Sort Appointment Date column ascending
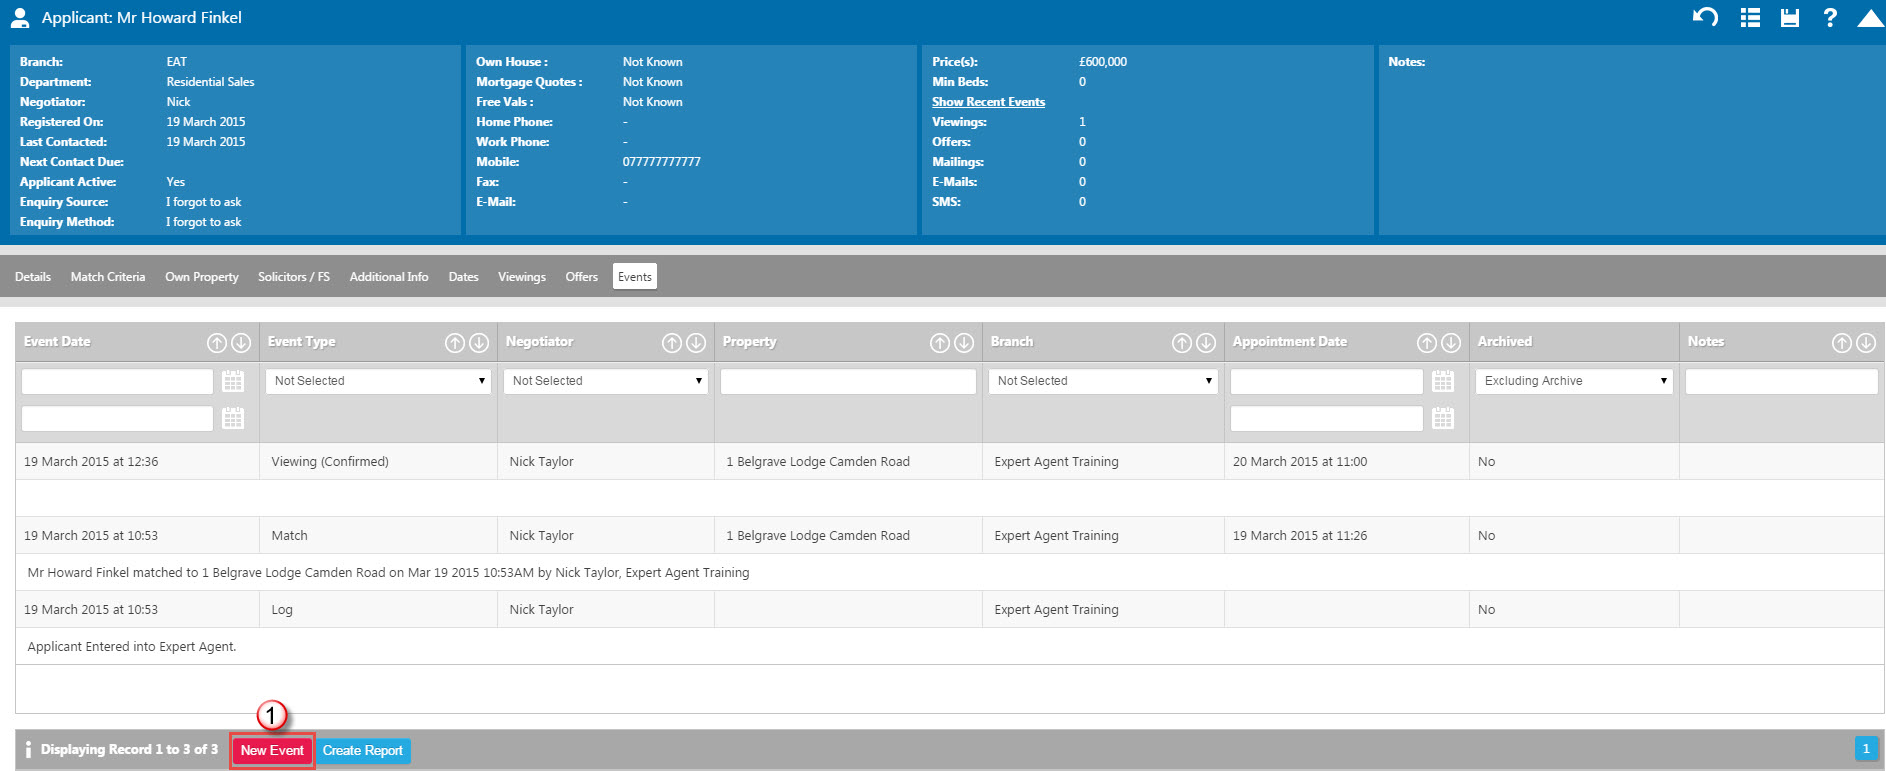Screen dimensions: 1886x771 1427,343
